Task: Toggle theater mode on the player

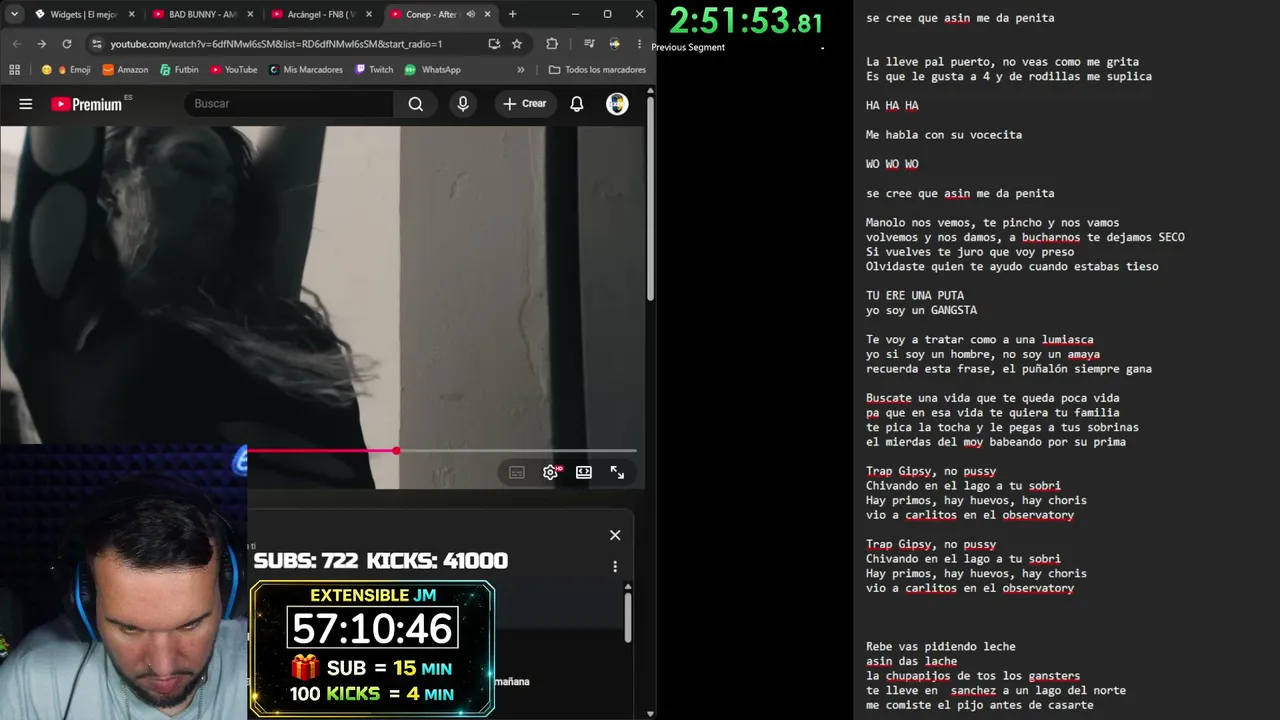Action: [x=584, y=473]
